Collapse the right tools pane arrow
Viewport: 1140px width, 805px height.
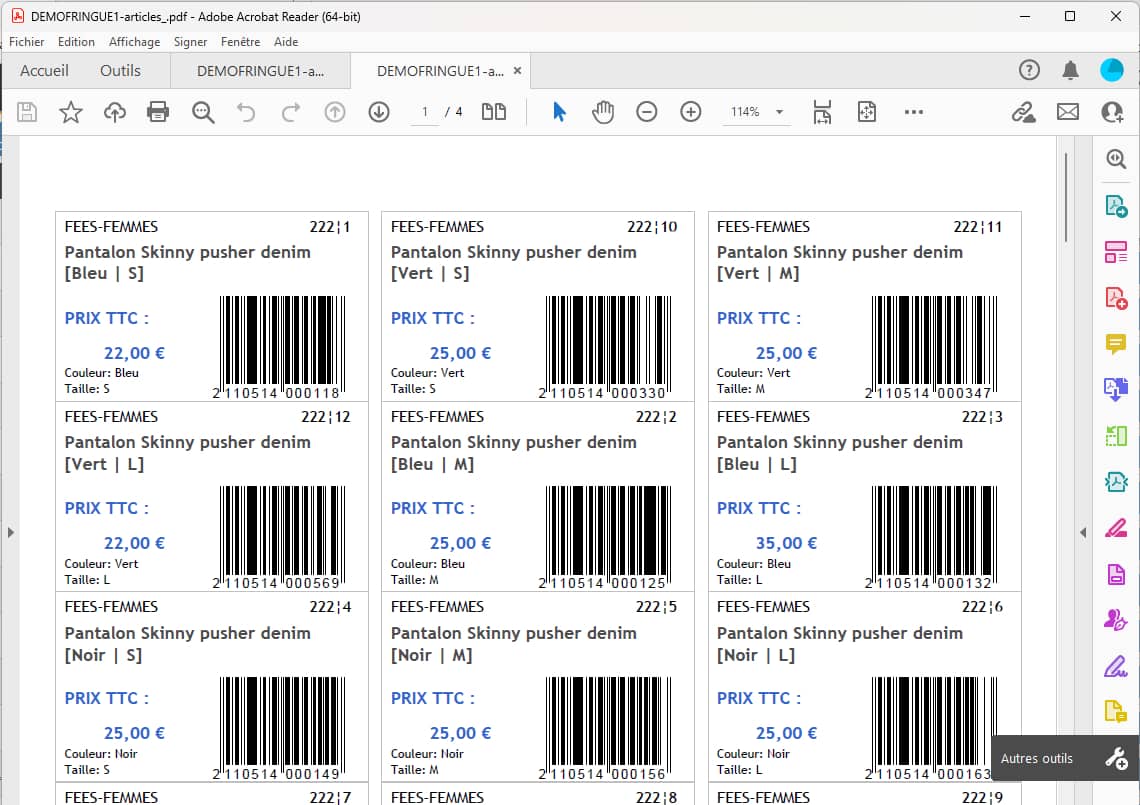click(1083, 532)
